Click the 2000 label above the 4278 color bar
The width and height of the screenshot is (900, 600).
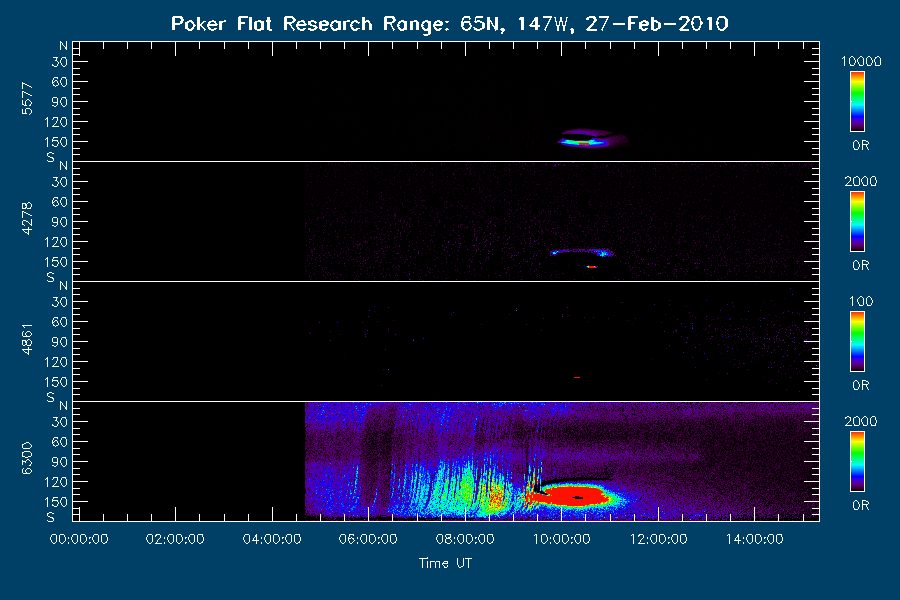(x=861, y=181)
